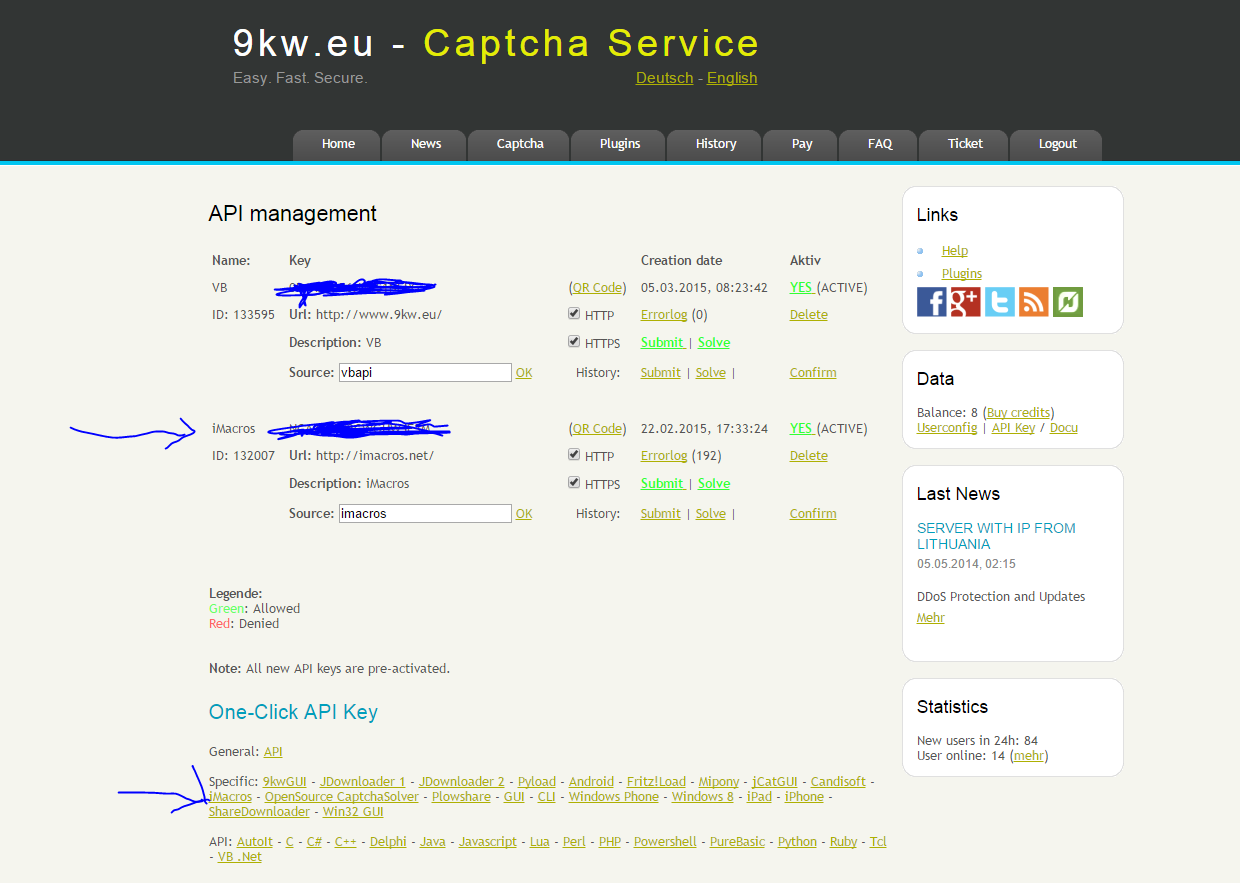
Task: Select Windows Phone one-click key
Action: (614, 797)
